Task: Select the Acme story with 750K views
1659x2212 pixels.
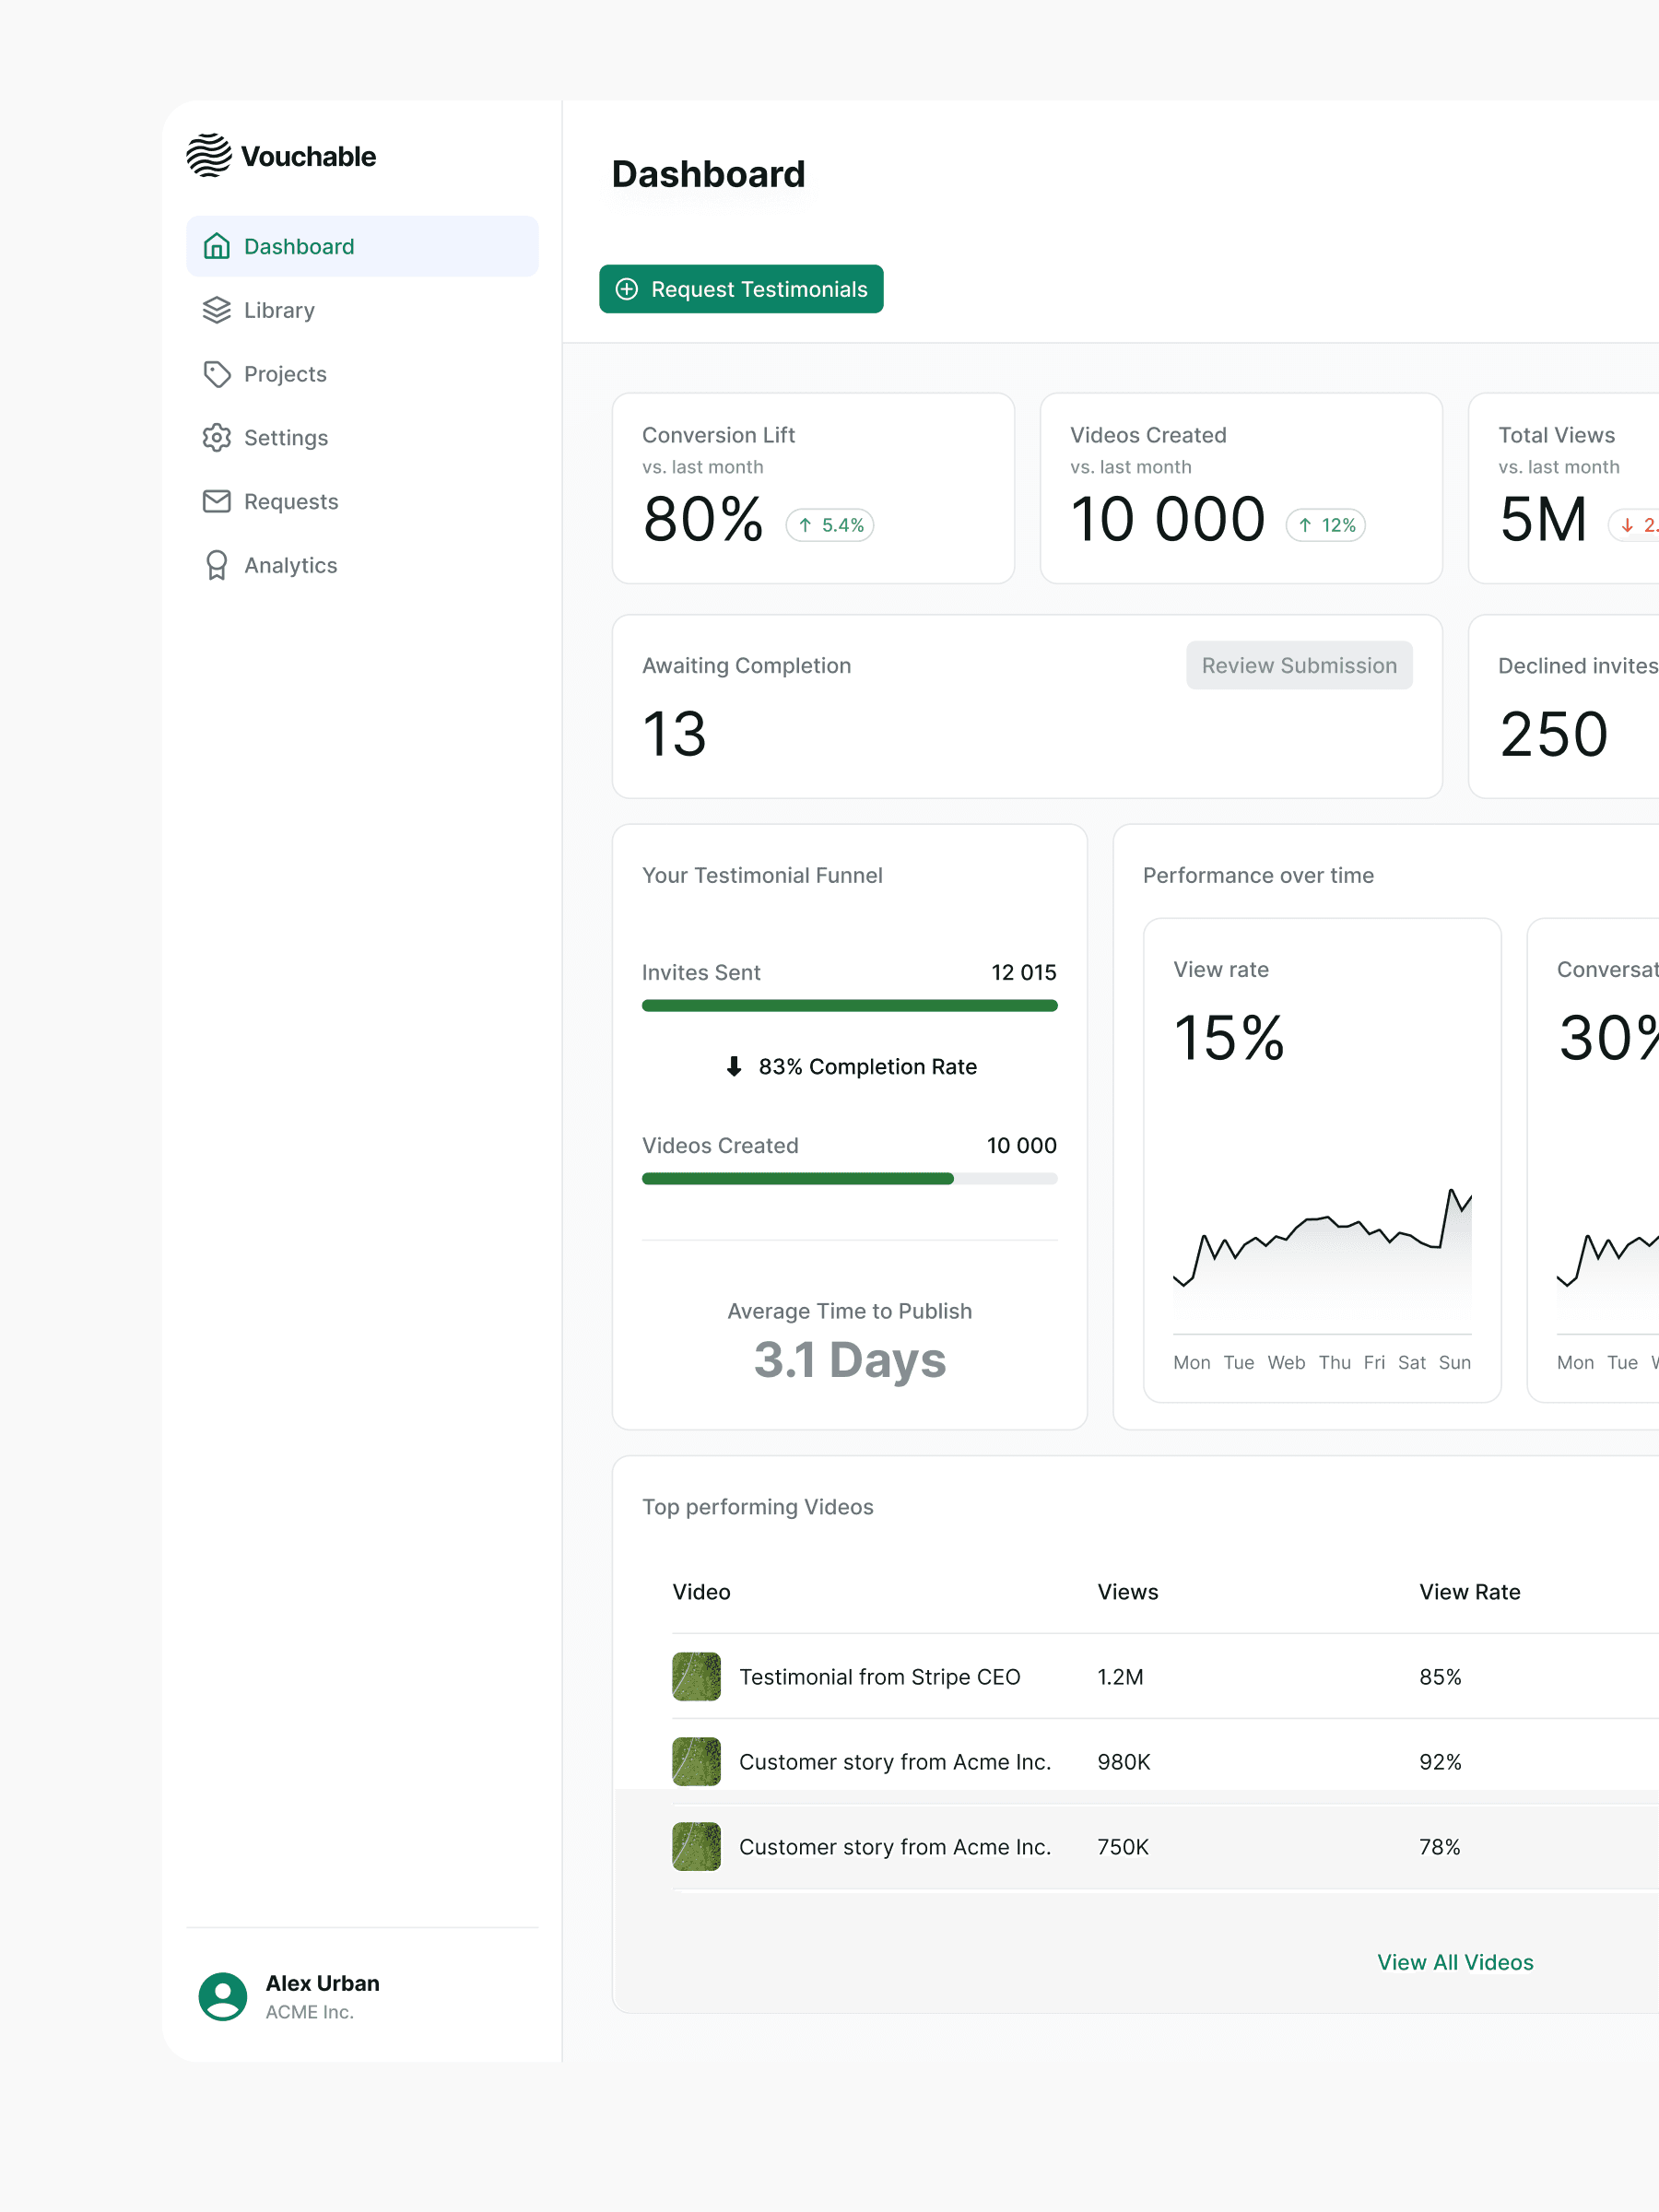Action: point(895,1847)
